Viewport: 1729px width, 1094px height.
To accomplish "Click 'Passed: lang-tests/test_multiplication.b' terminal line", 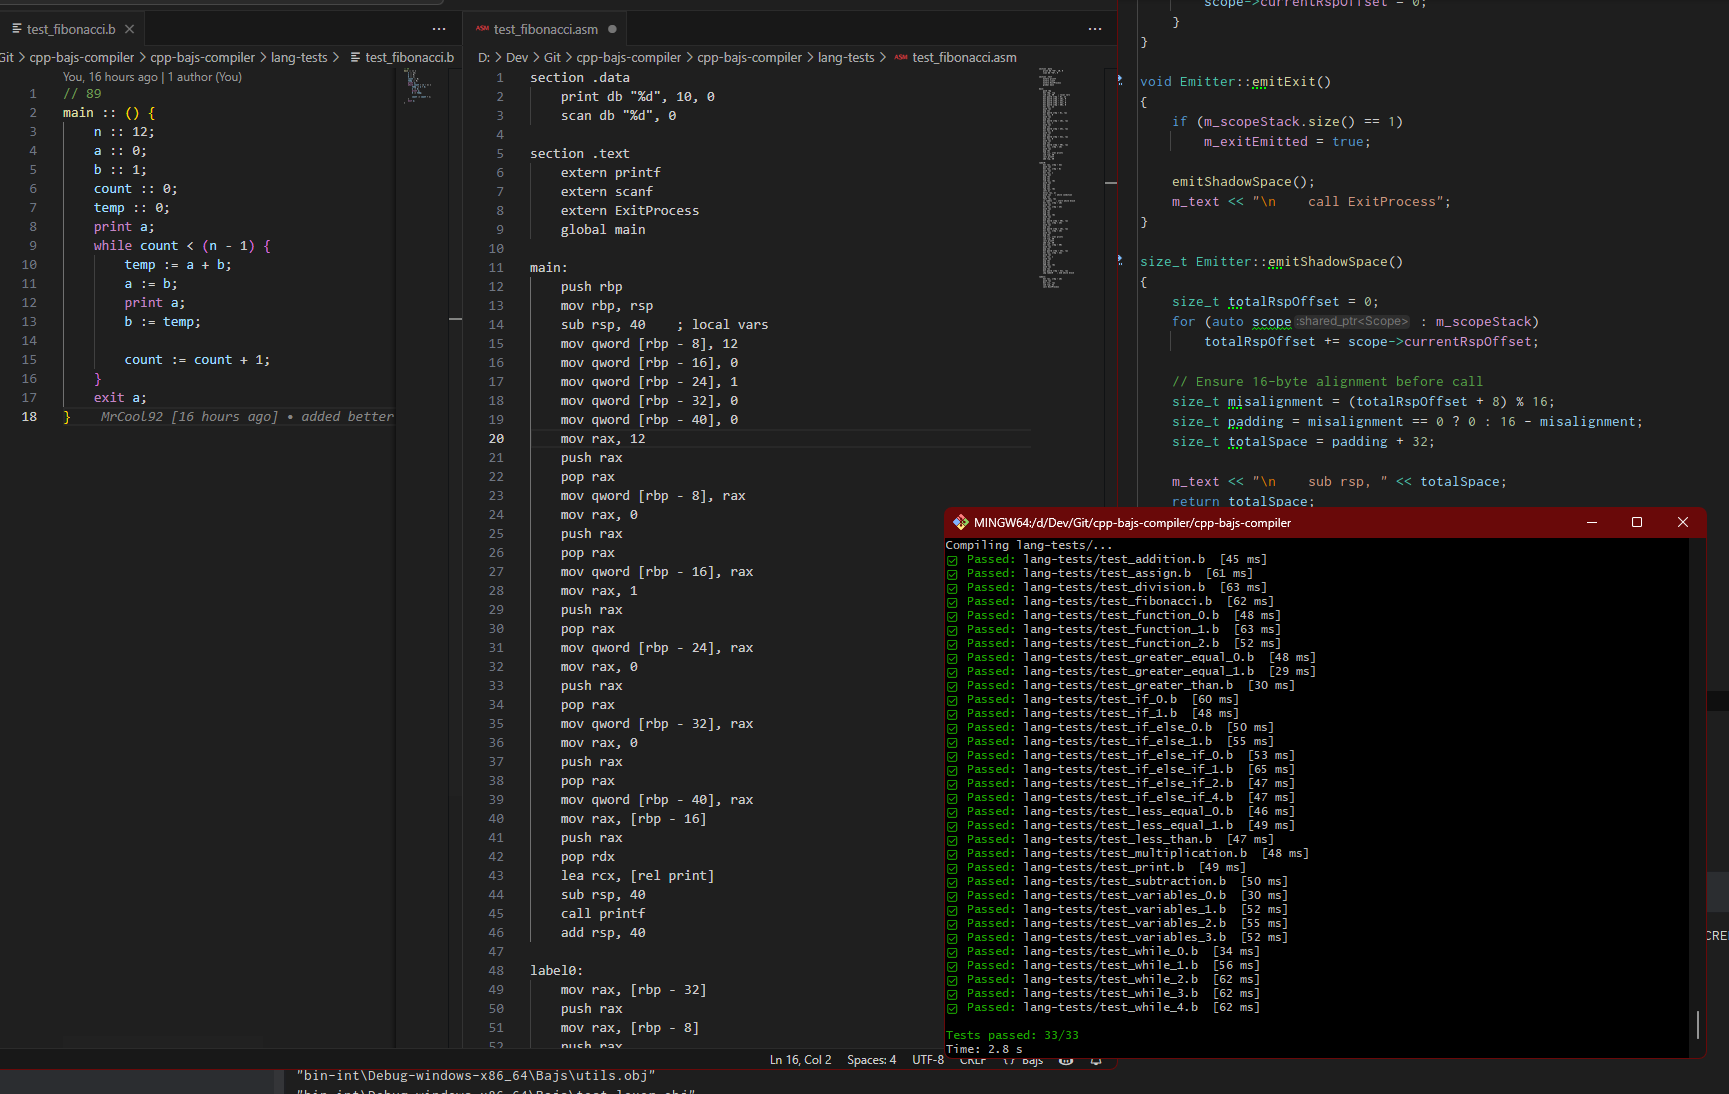I will coord(1128,853).
